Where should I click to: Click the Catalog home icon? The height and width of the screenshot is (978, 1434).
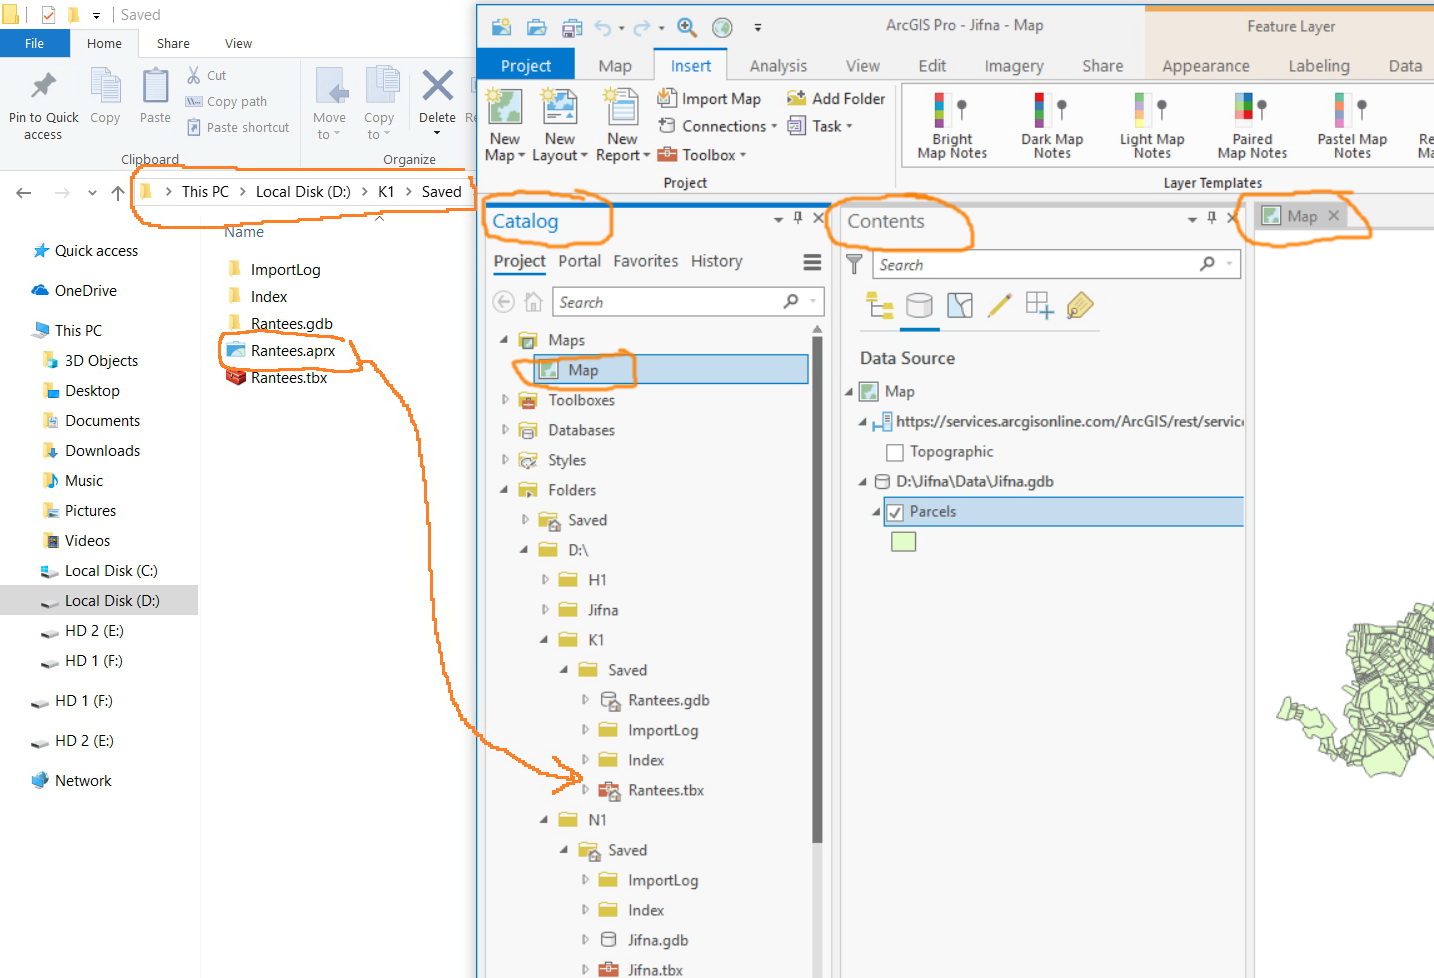pyautogui.click(x=533, y=302)
